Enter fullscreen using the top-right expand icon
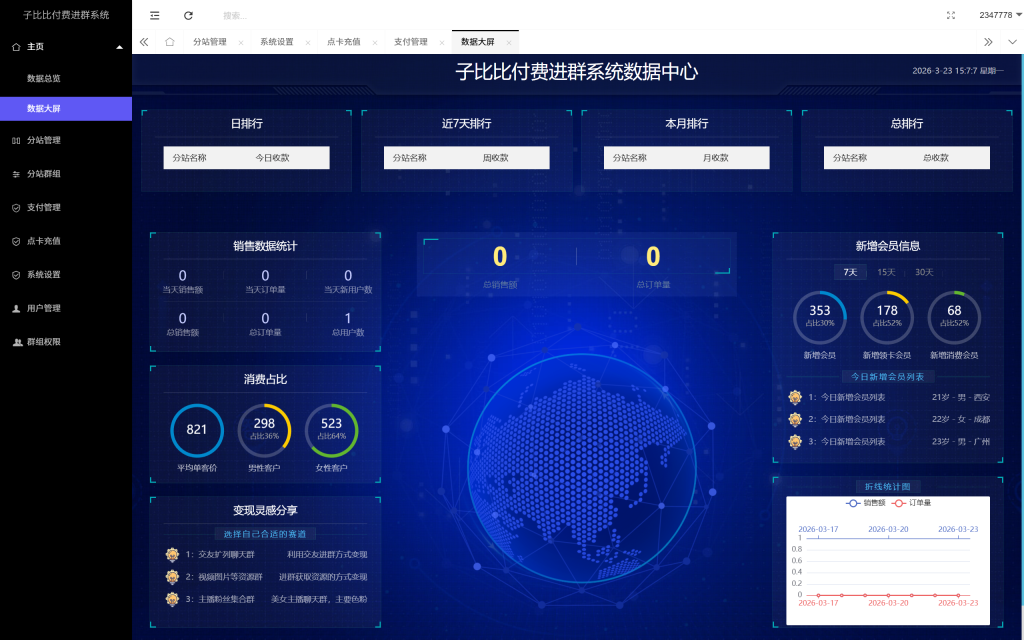This screenshot has height=640, width=1024. tap(951, 15)
